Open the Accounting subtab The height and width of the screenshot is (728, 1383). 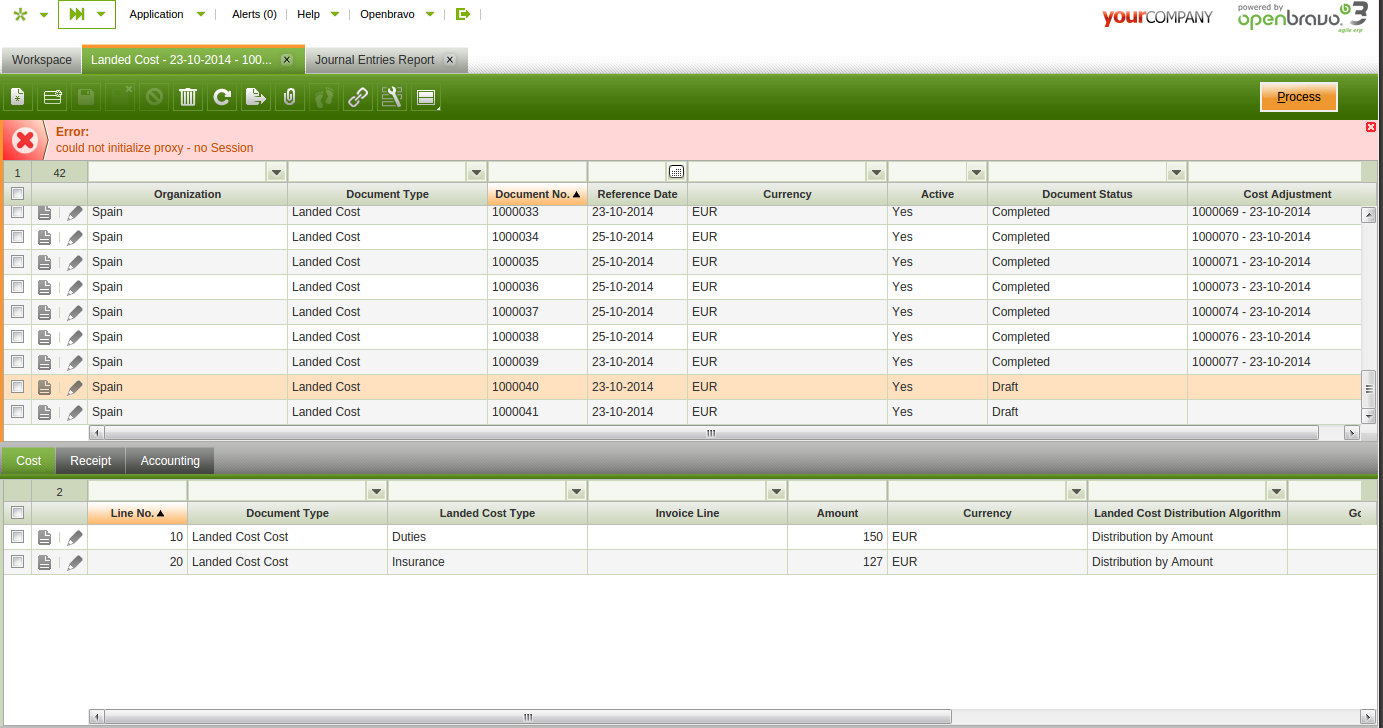(x=170, y=461)
